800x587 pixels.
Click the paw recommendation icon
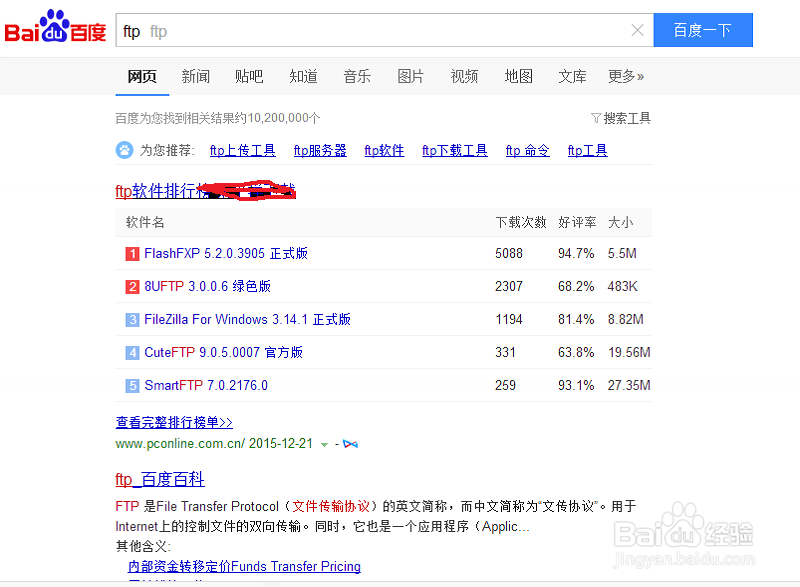pos(124,150)
